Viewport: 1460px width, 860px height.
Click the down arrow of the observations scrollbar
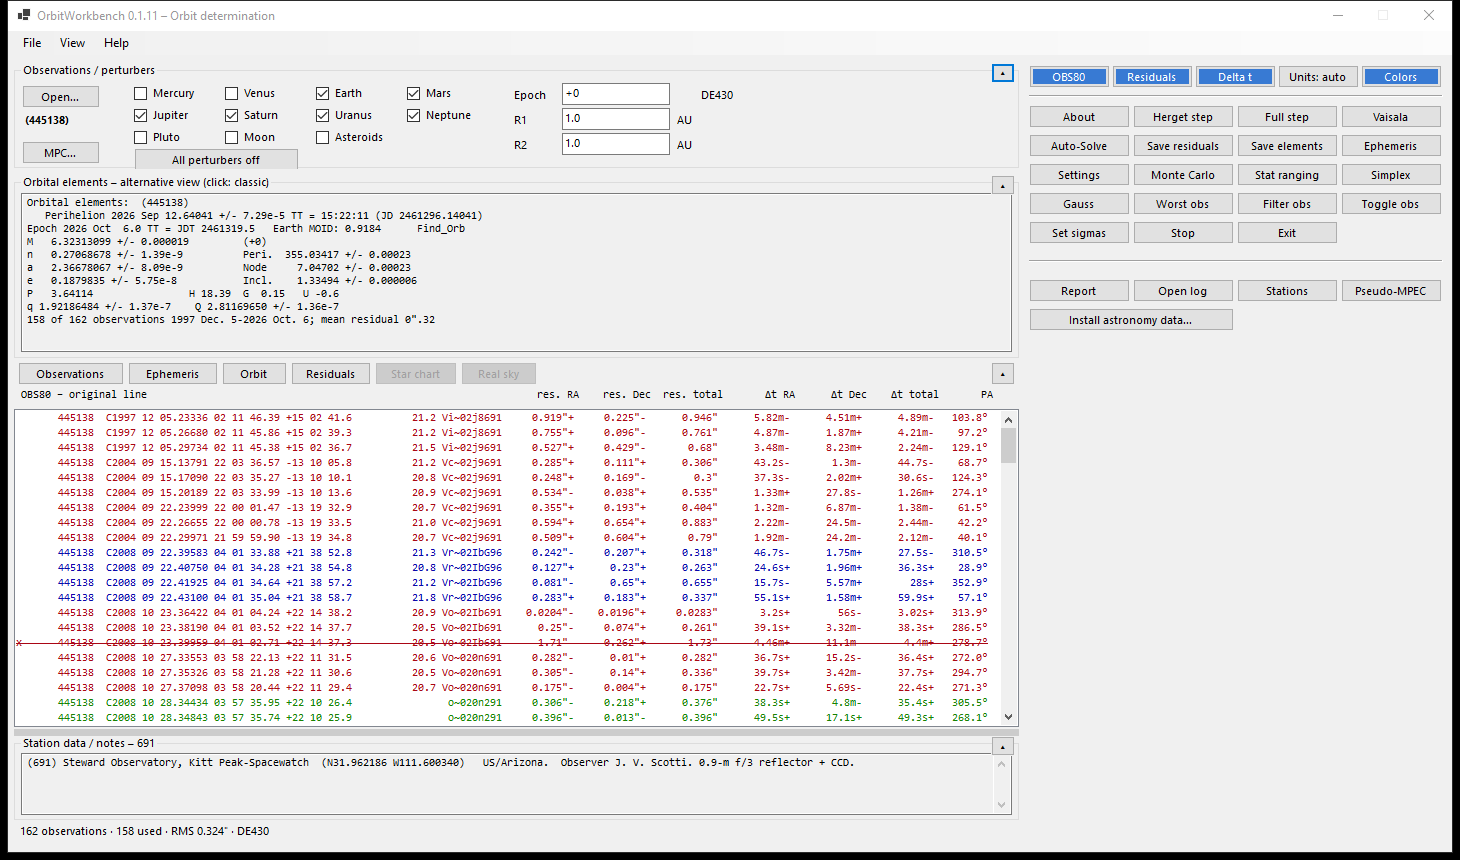(1008, 717)
